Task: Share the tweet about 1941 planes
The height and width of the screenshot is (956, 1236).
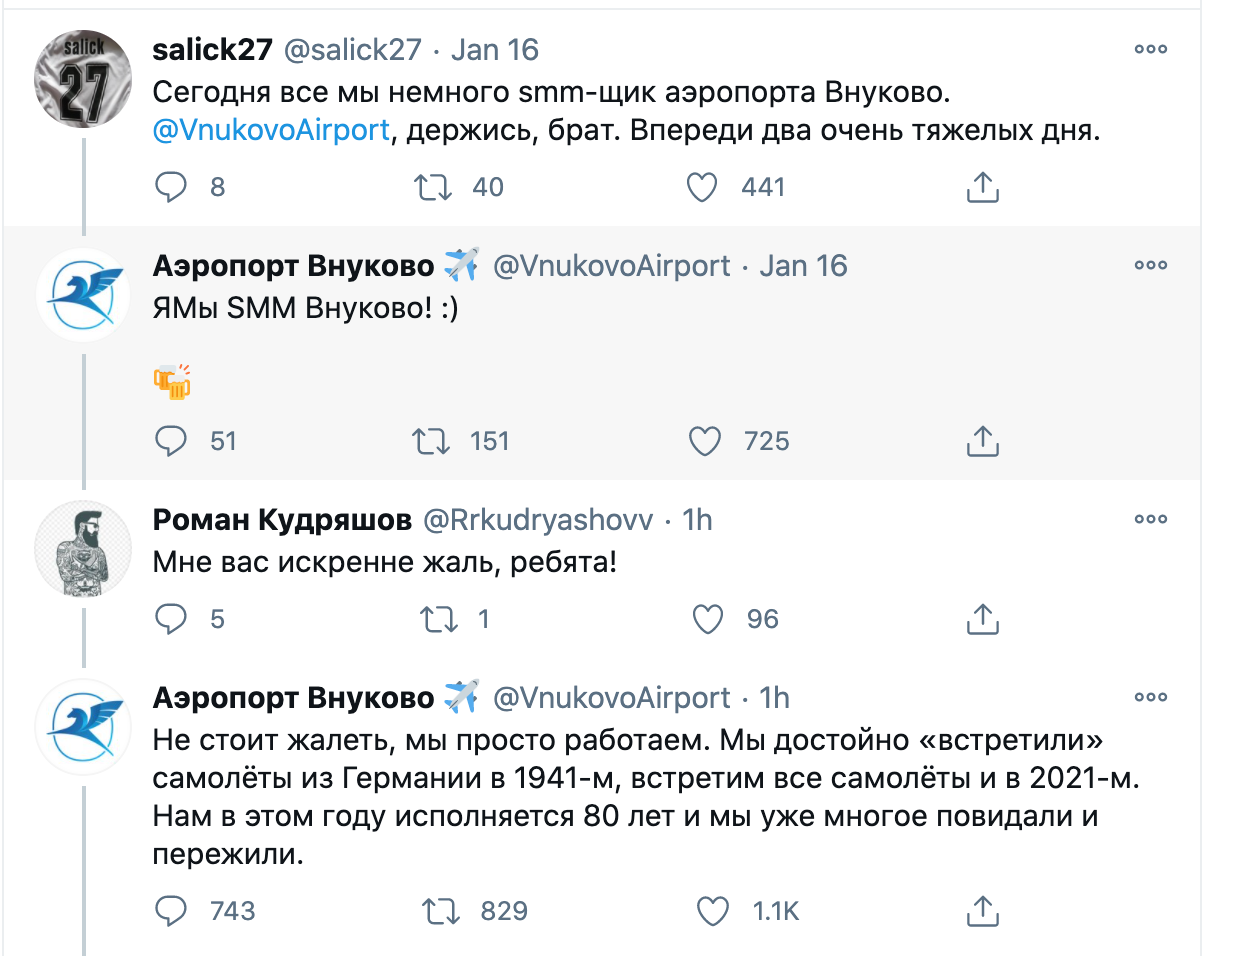Action: tap(983, 911)
